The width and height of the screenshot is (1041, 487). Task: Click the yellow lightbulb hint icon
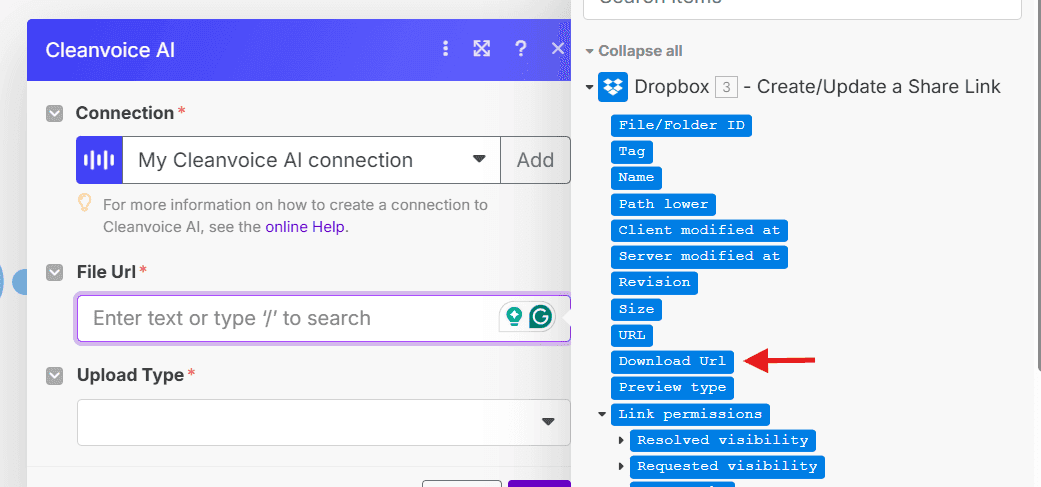click(x=86, y=203)
